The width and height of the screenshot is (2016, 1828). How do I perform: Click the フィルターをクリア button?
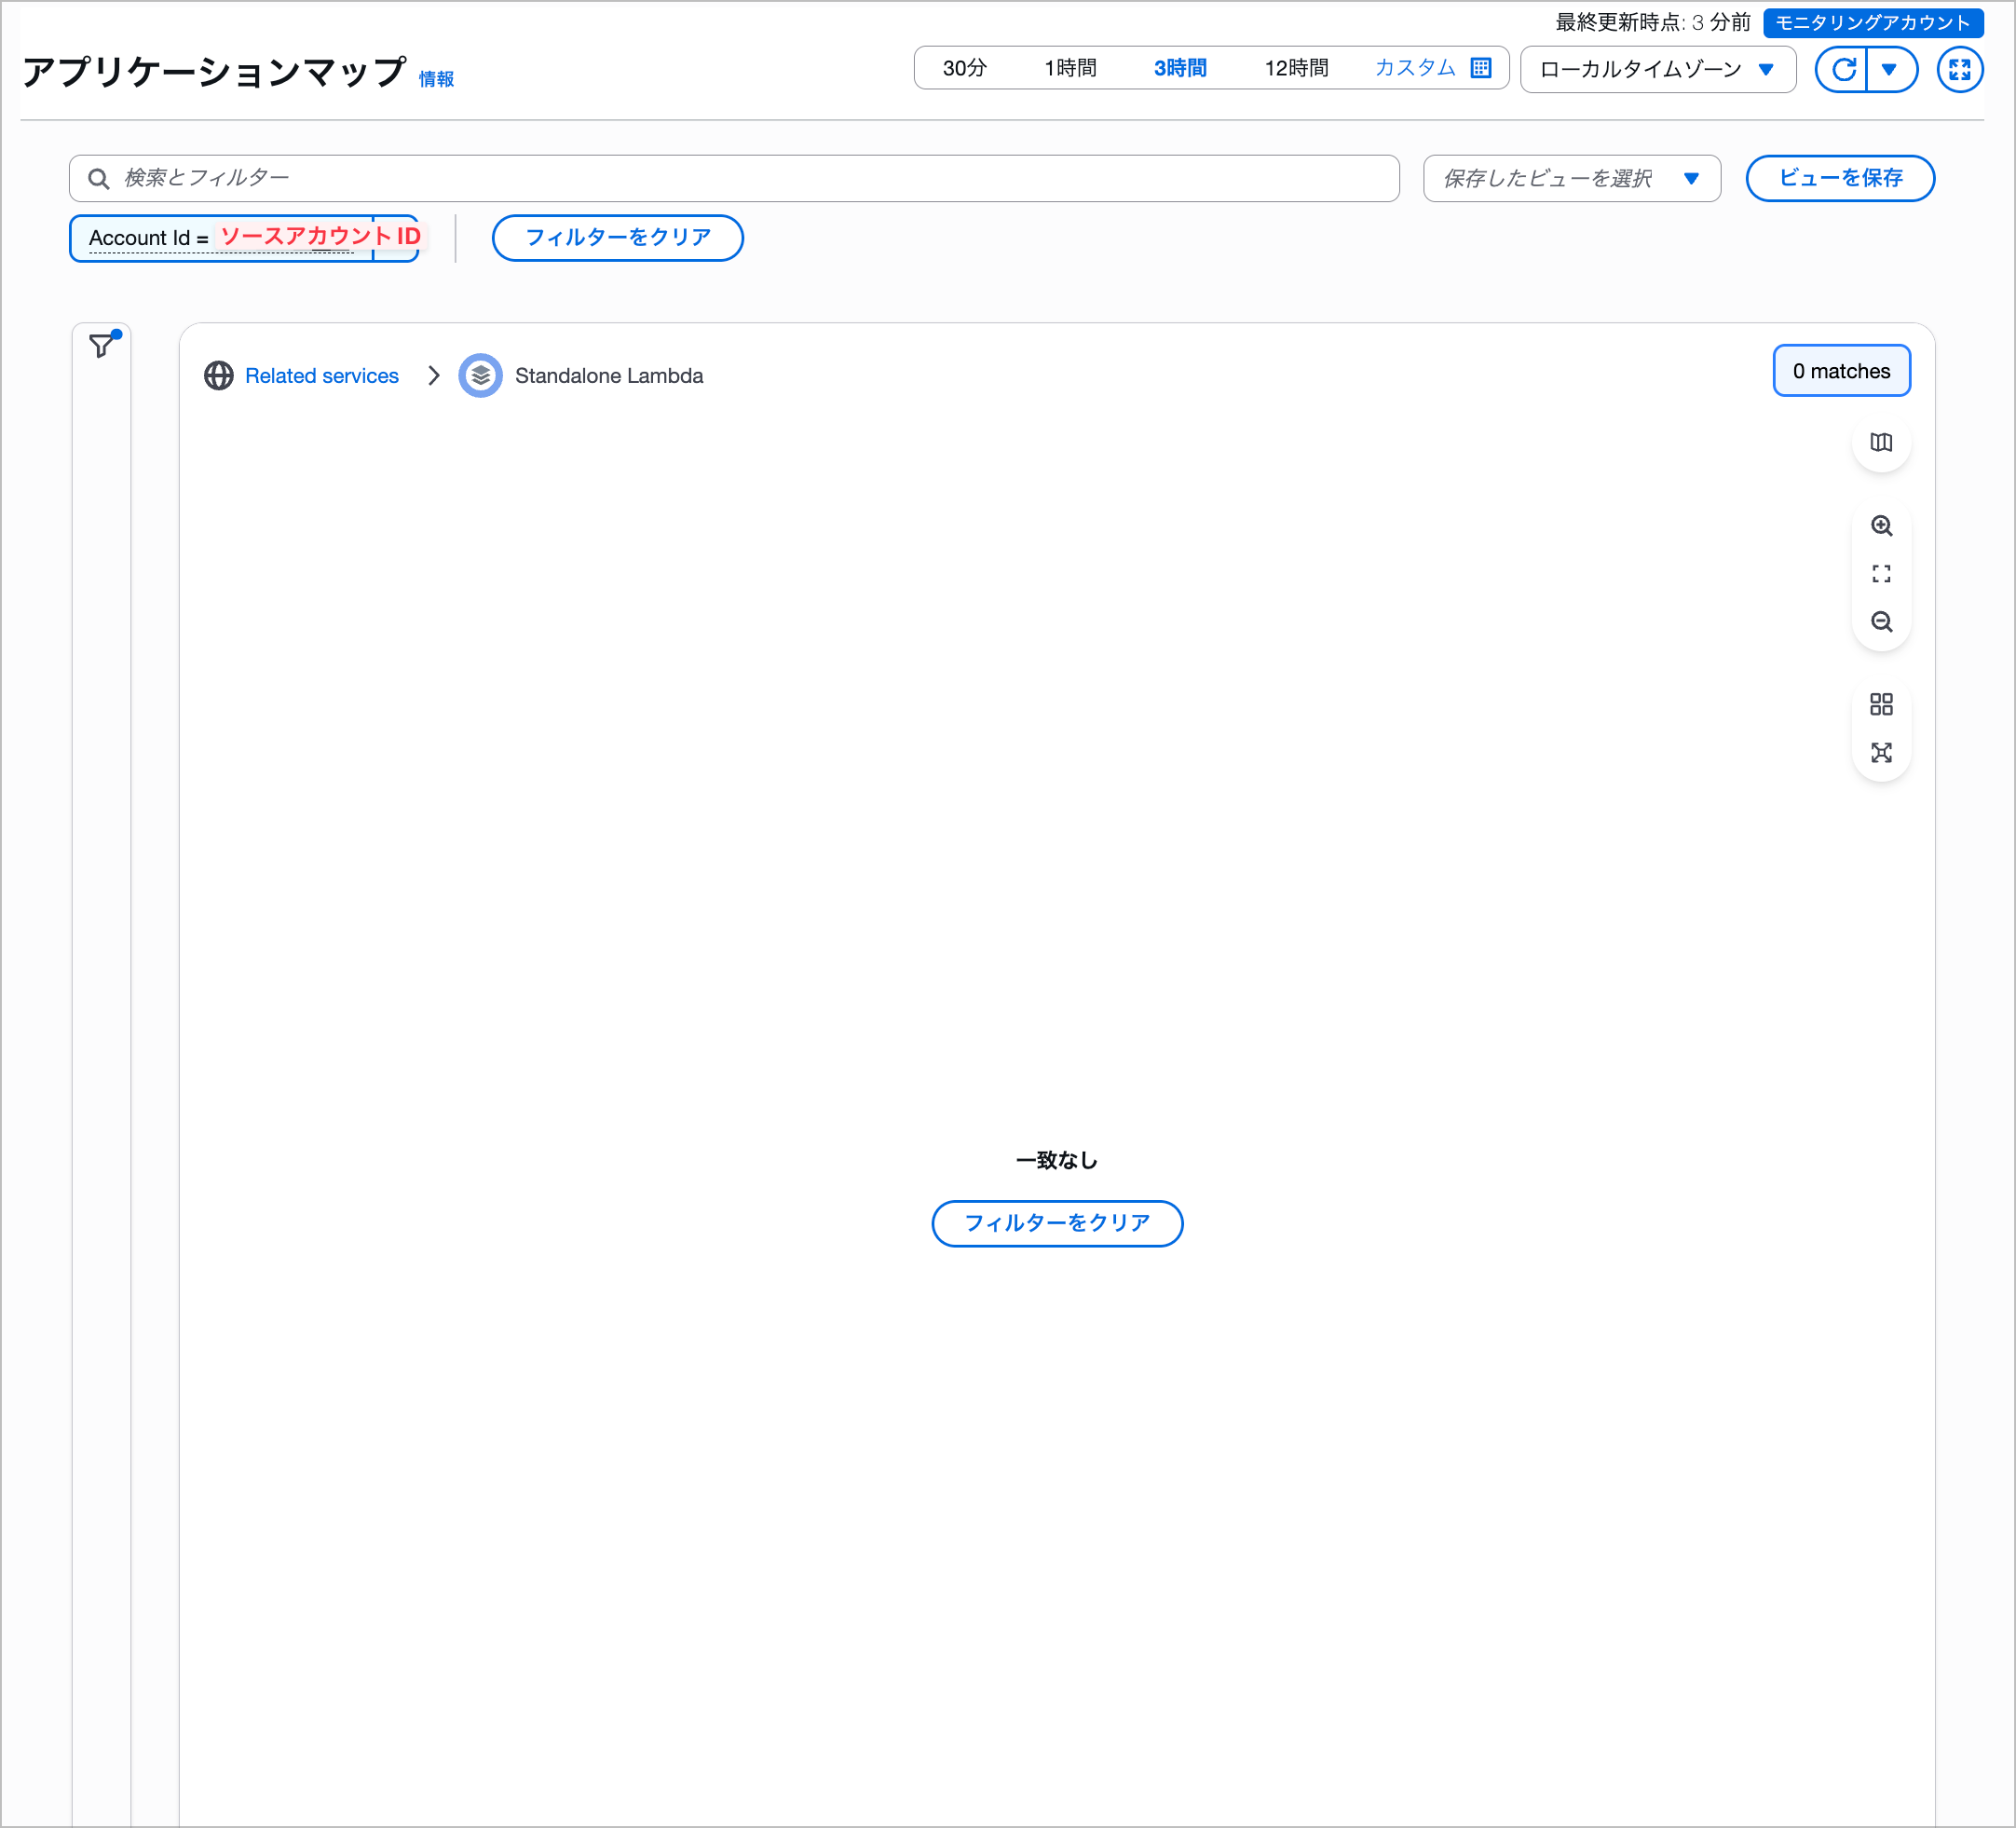point(617,238)
